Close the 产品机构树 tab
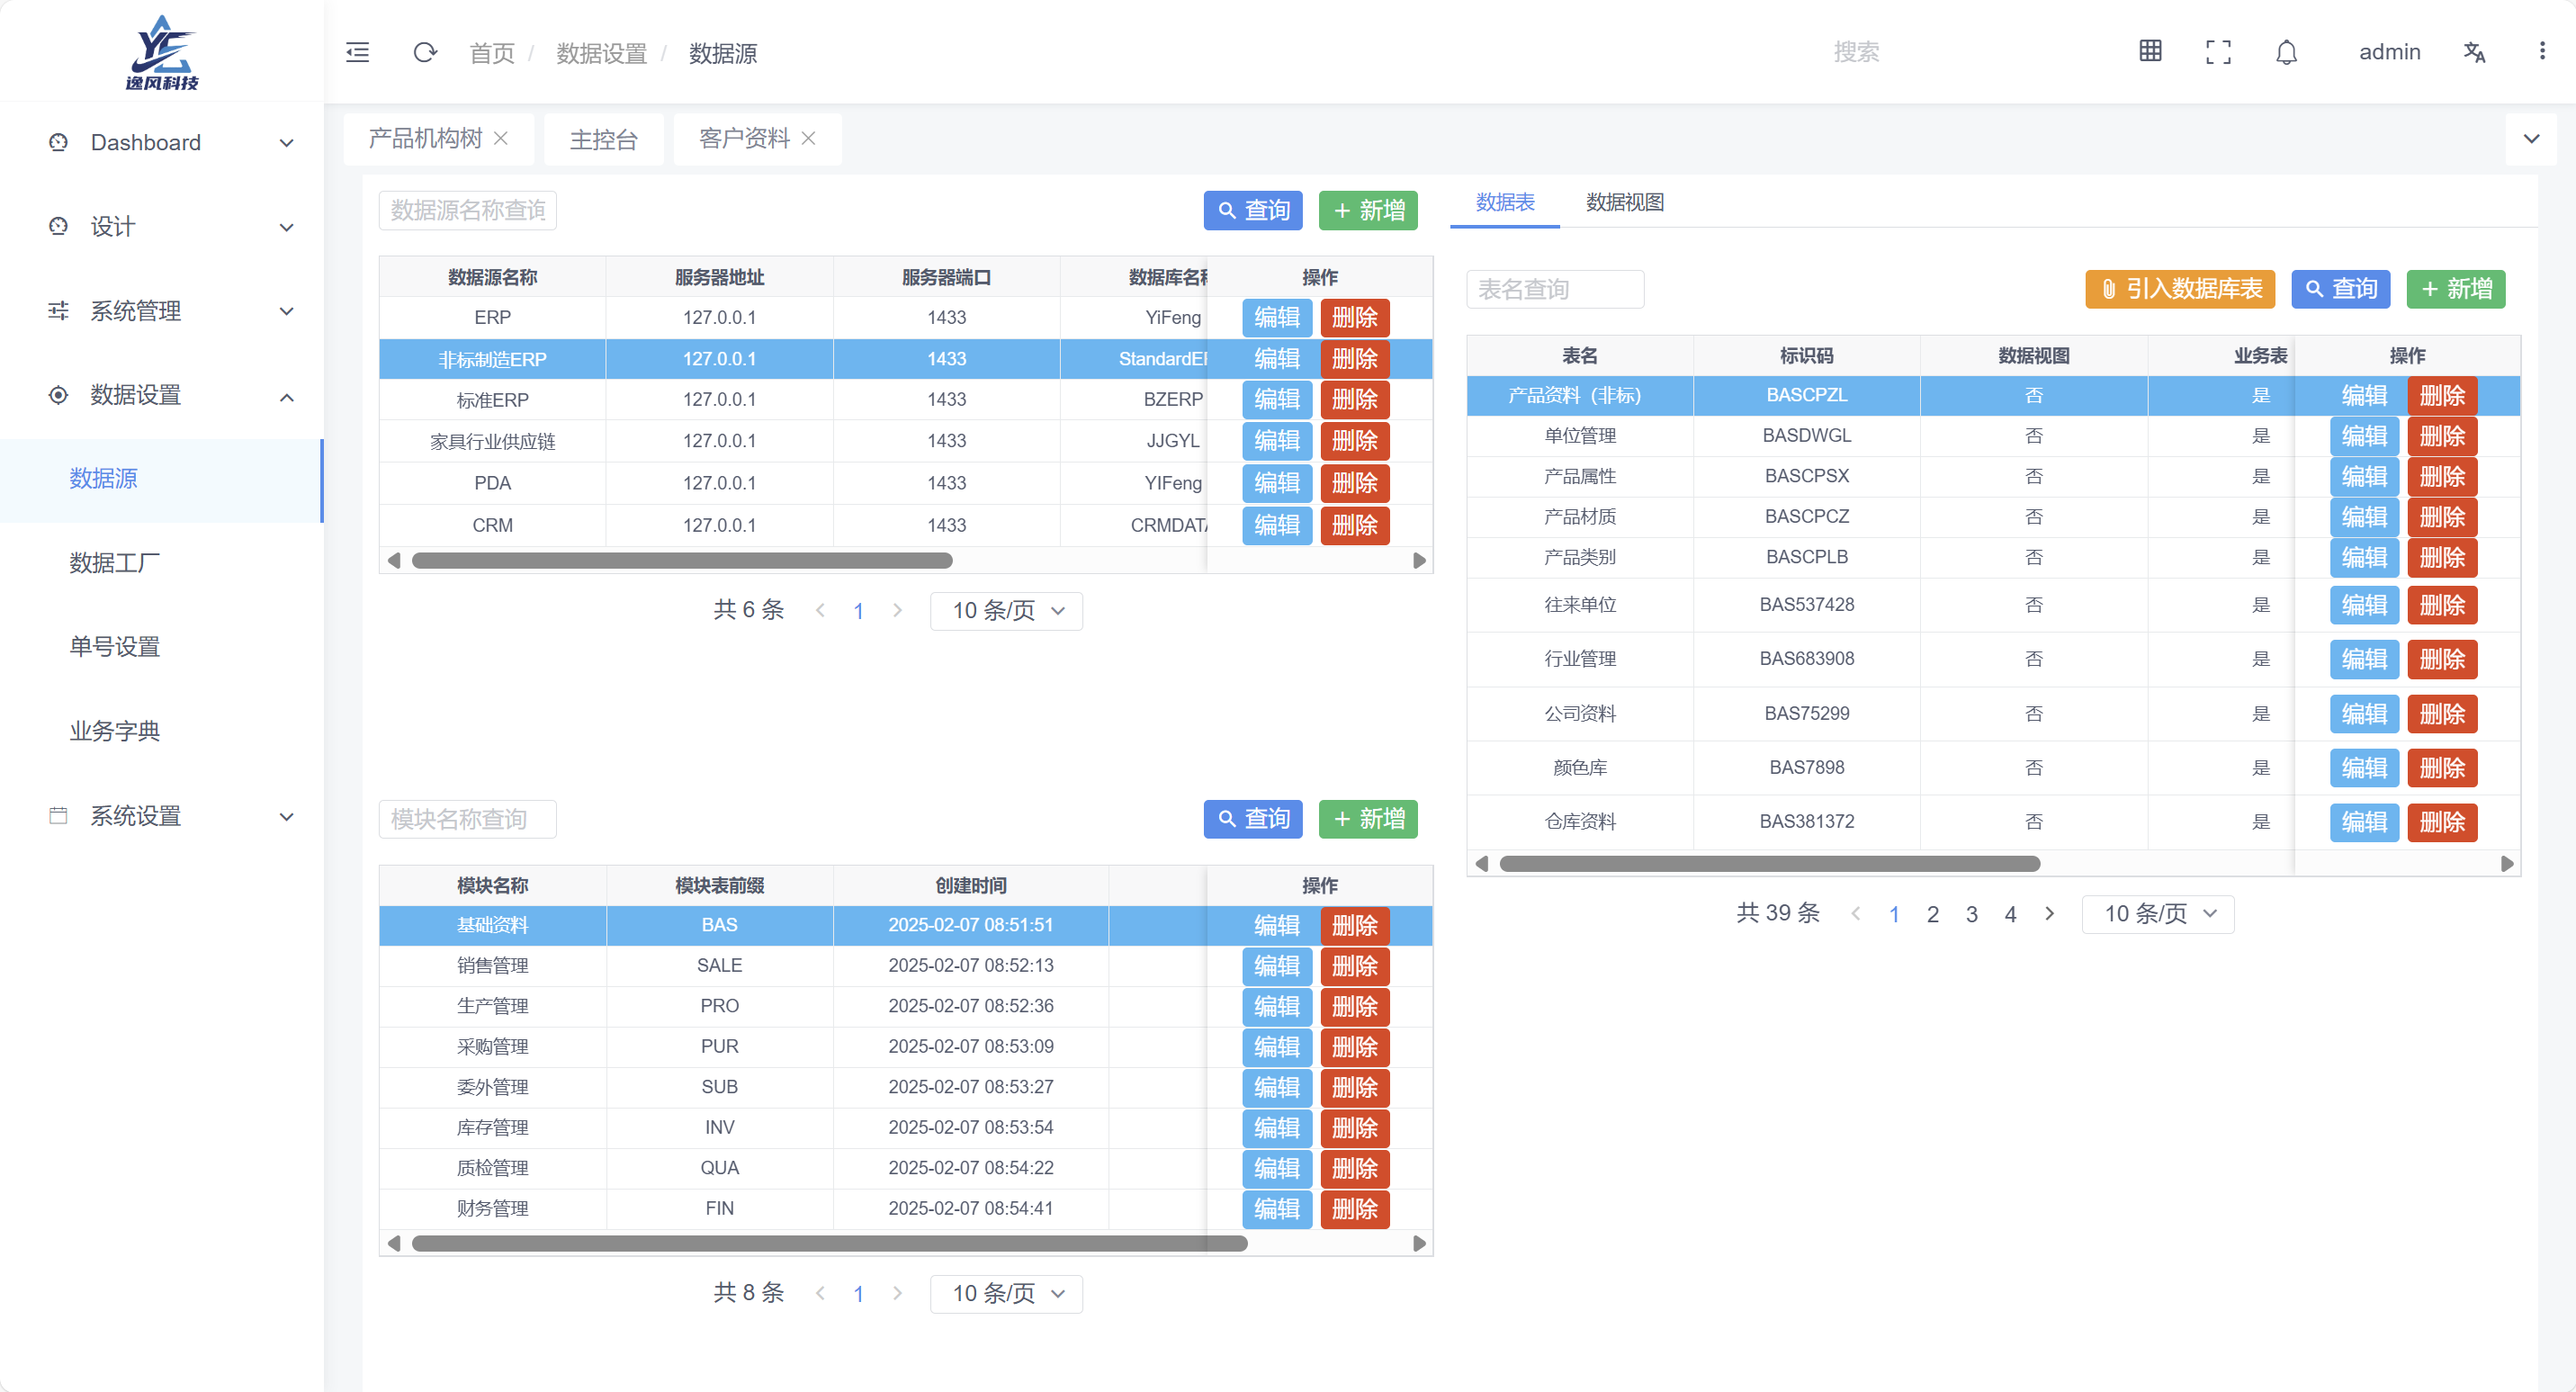Viewport: 2576px width, 1392px height. pyautogui.click(x=501, y=138)
